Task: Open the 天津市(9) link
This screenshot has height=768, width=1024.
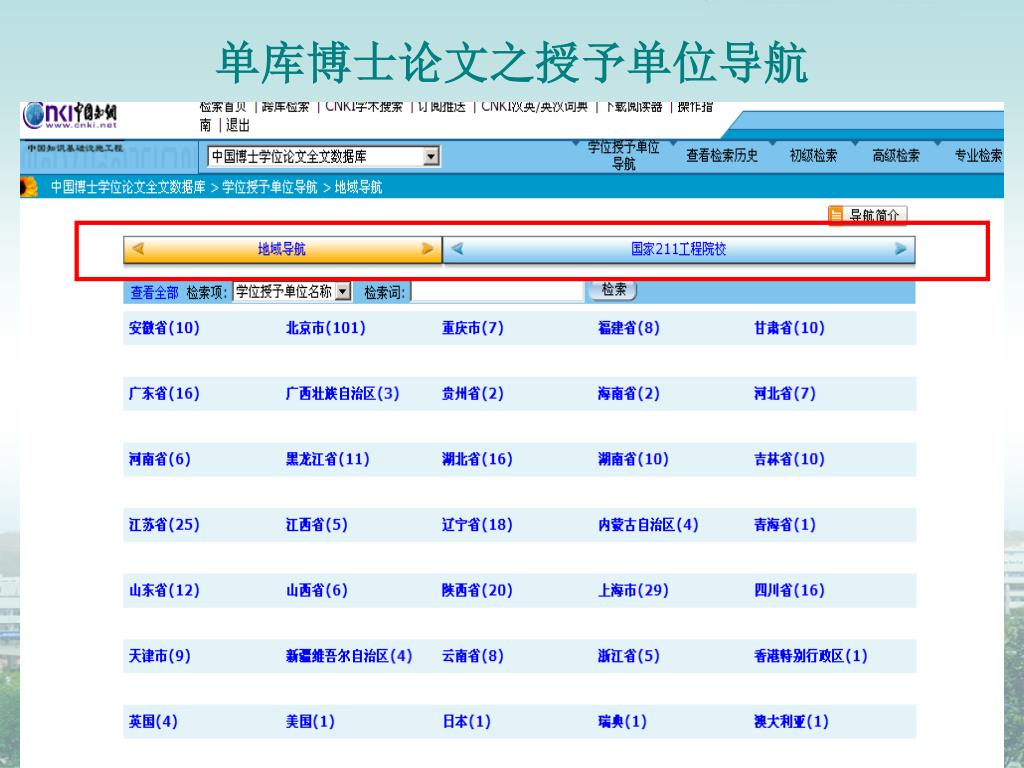Action: click(159, 656)
